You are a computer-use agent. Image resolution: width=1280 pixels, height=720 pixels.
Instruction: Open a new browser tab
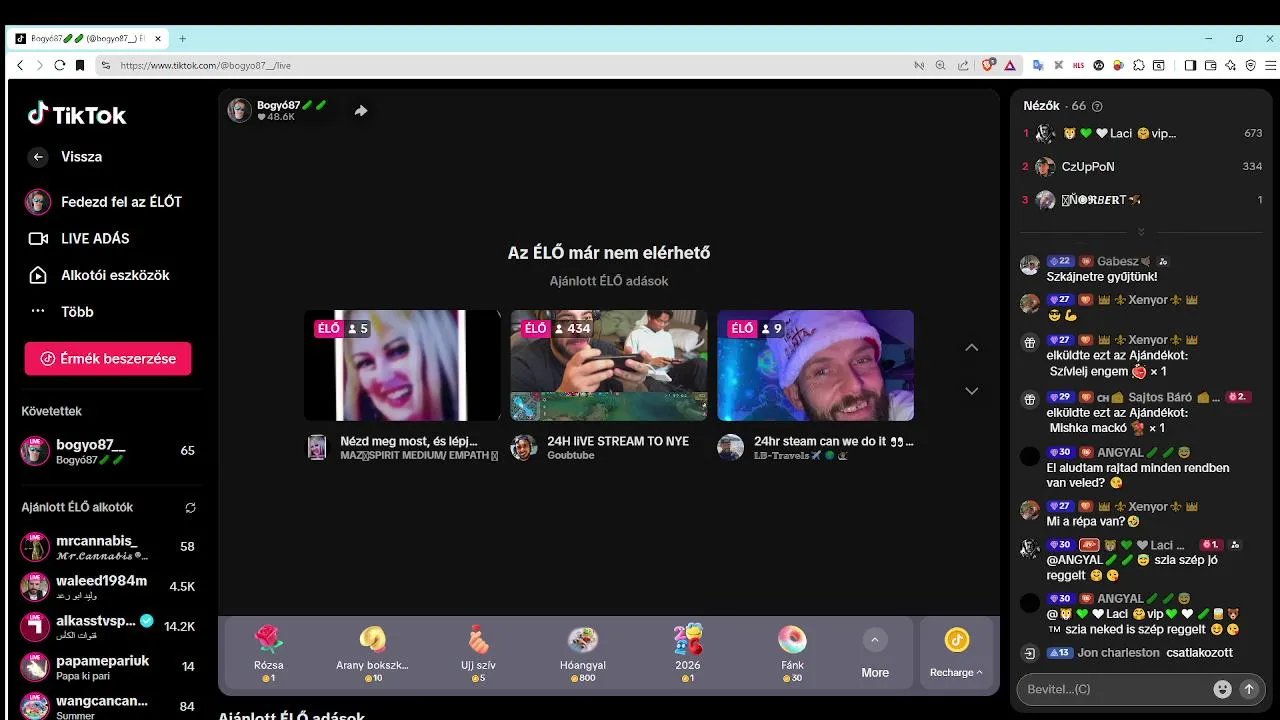pos(182,39)
